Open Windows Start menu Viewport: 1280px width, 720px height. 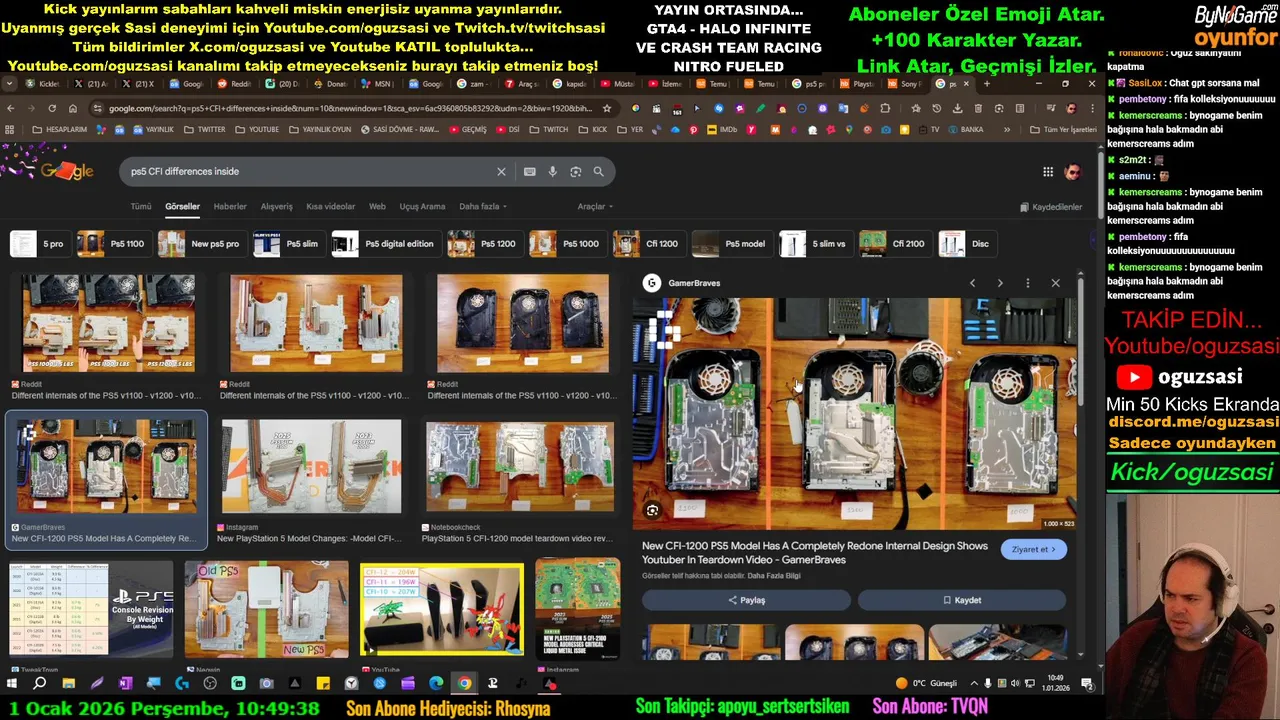tap(12, 684)
